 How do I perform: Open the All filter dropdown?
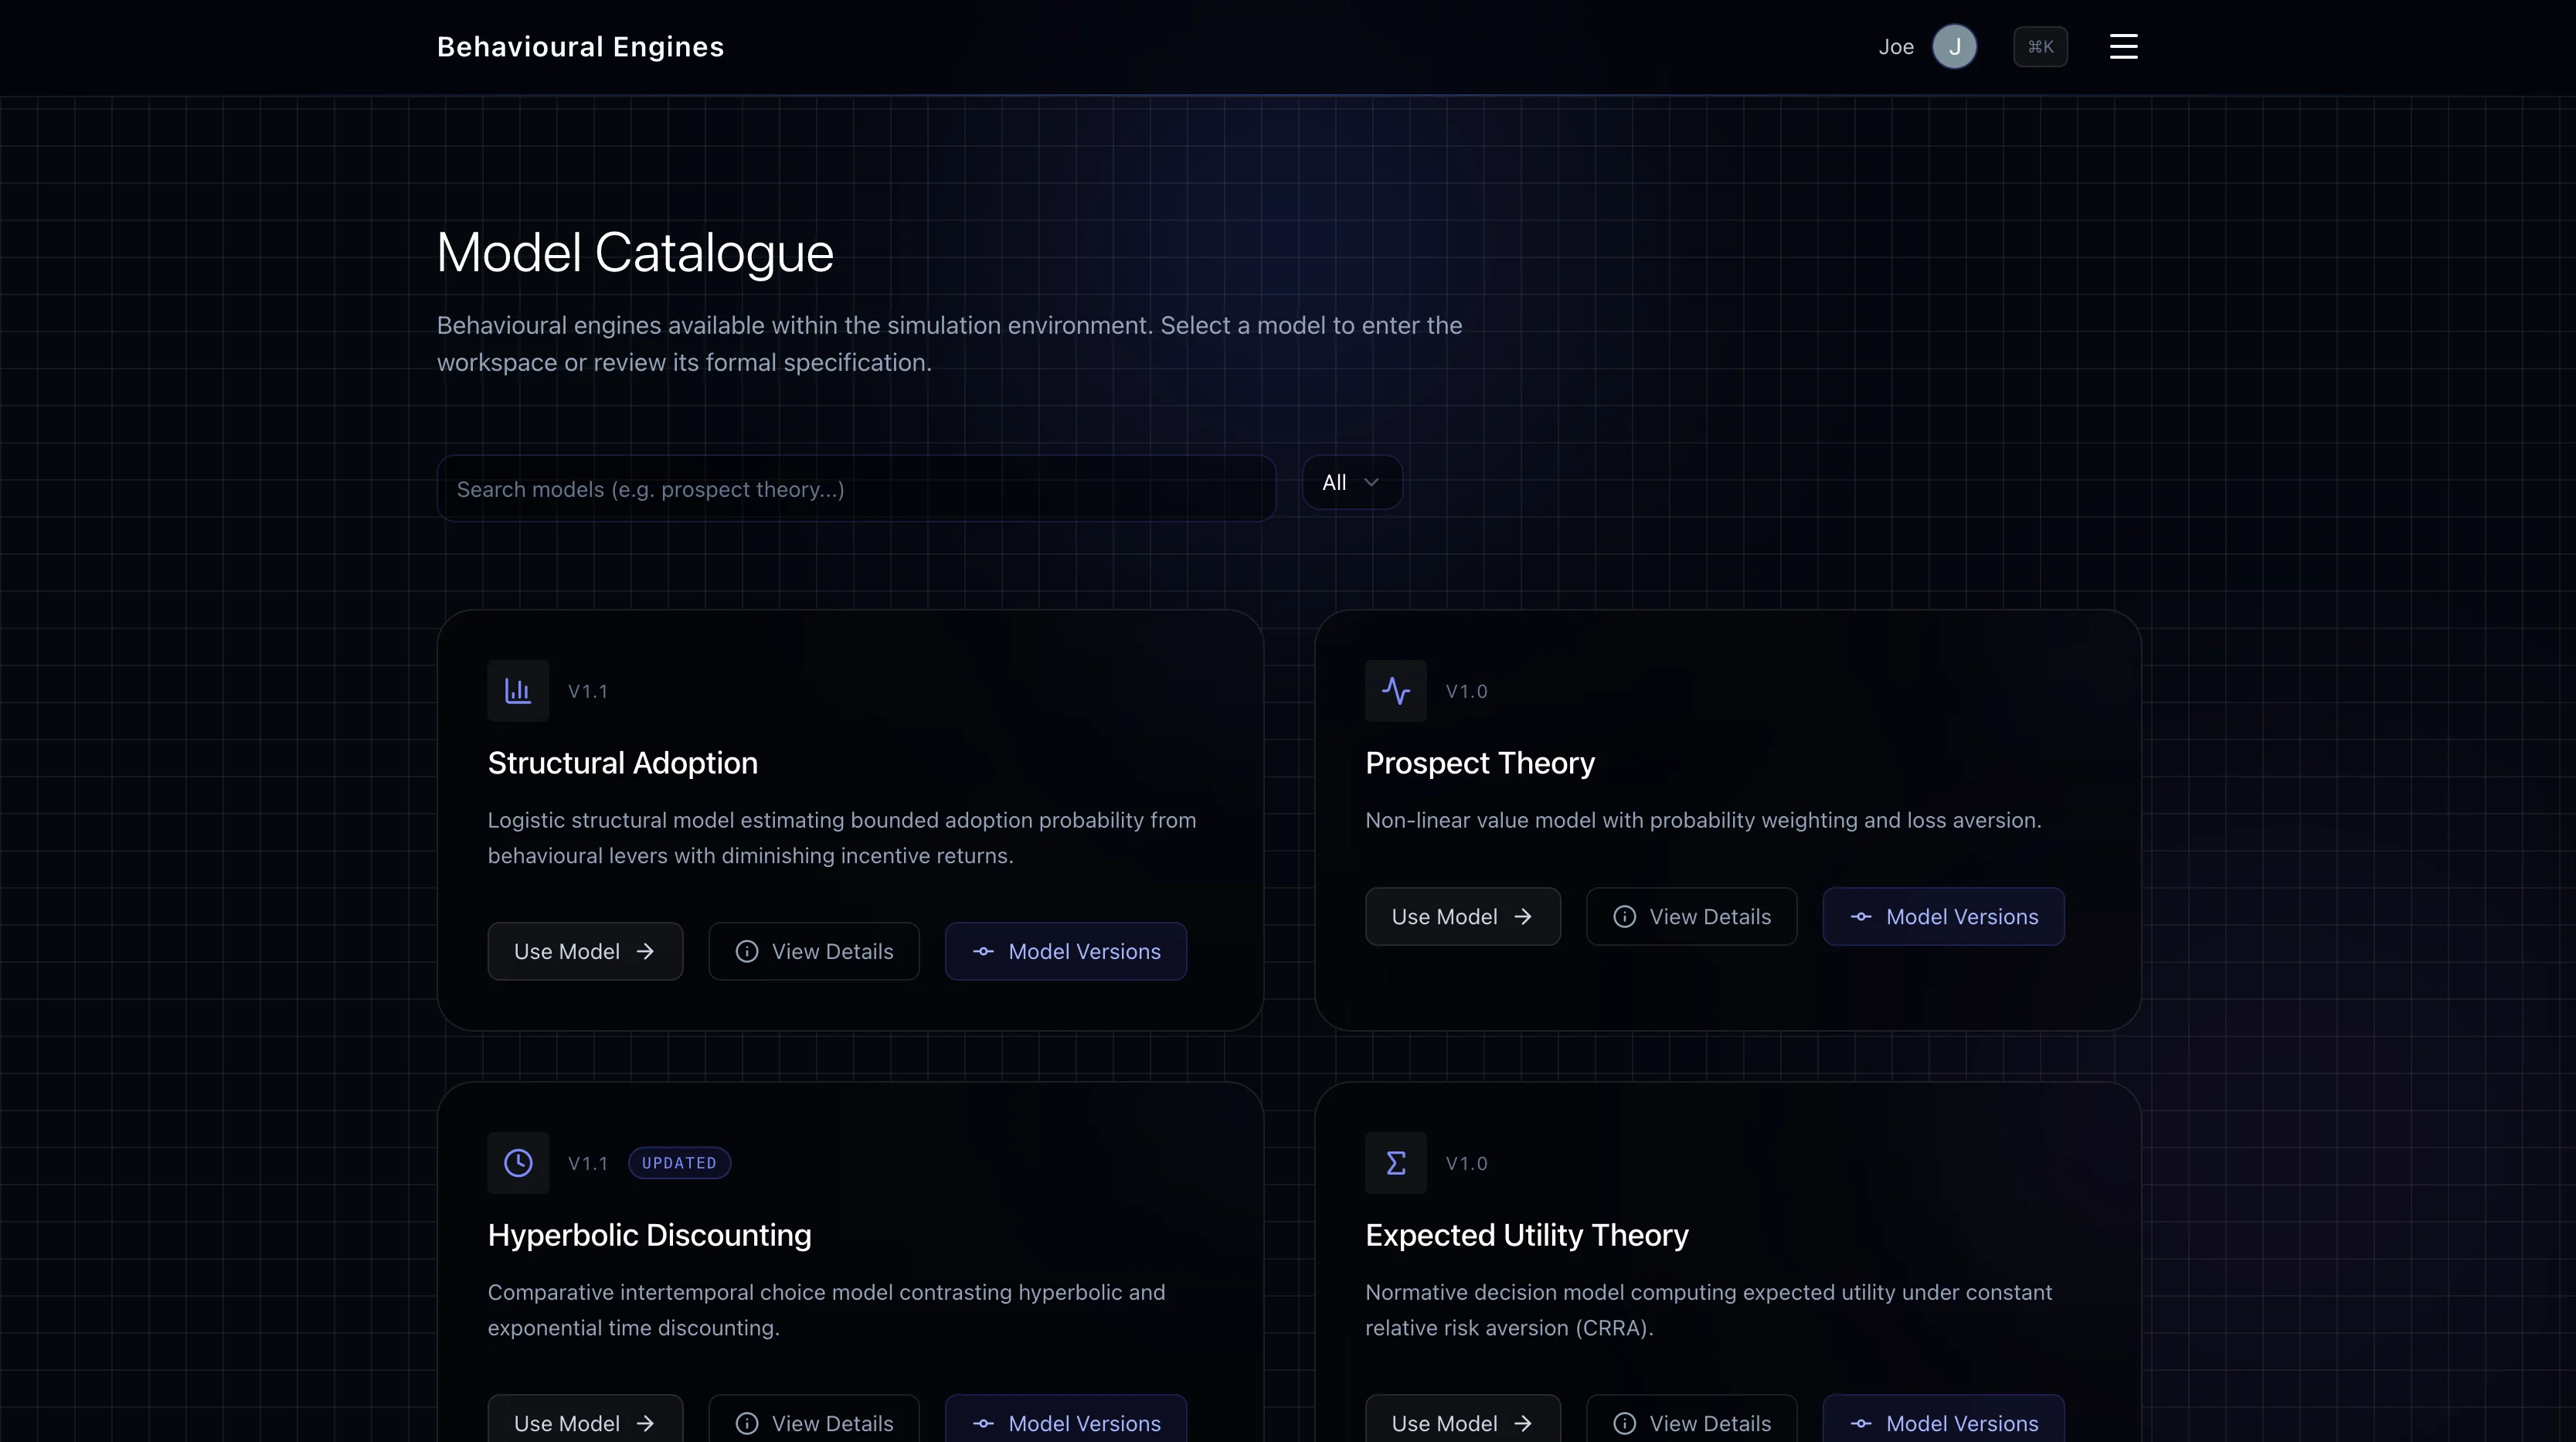click(1351, 482)
